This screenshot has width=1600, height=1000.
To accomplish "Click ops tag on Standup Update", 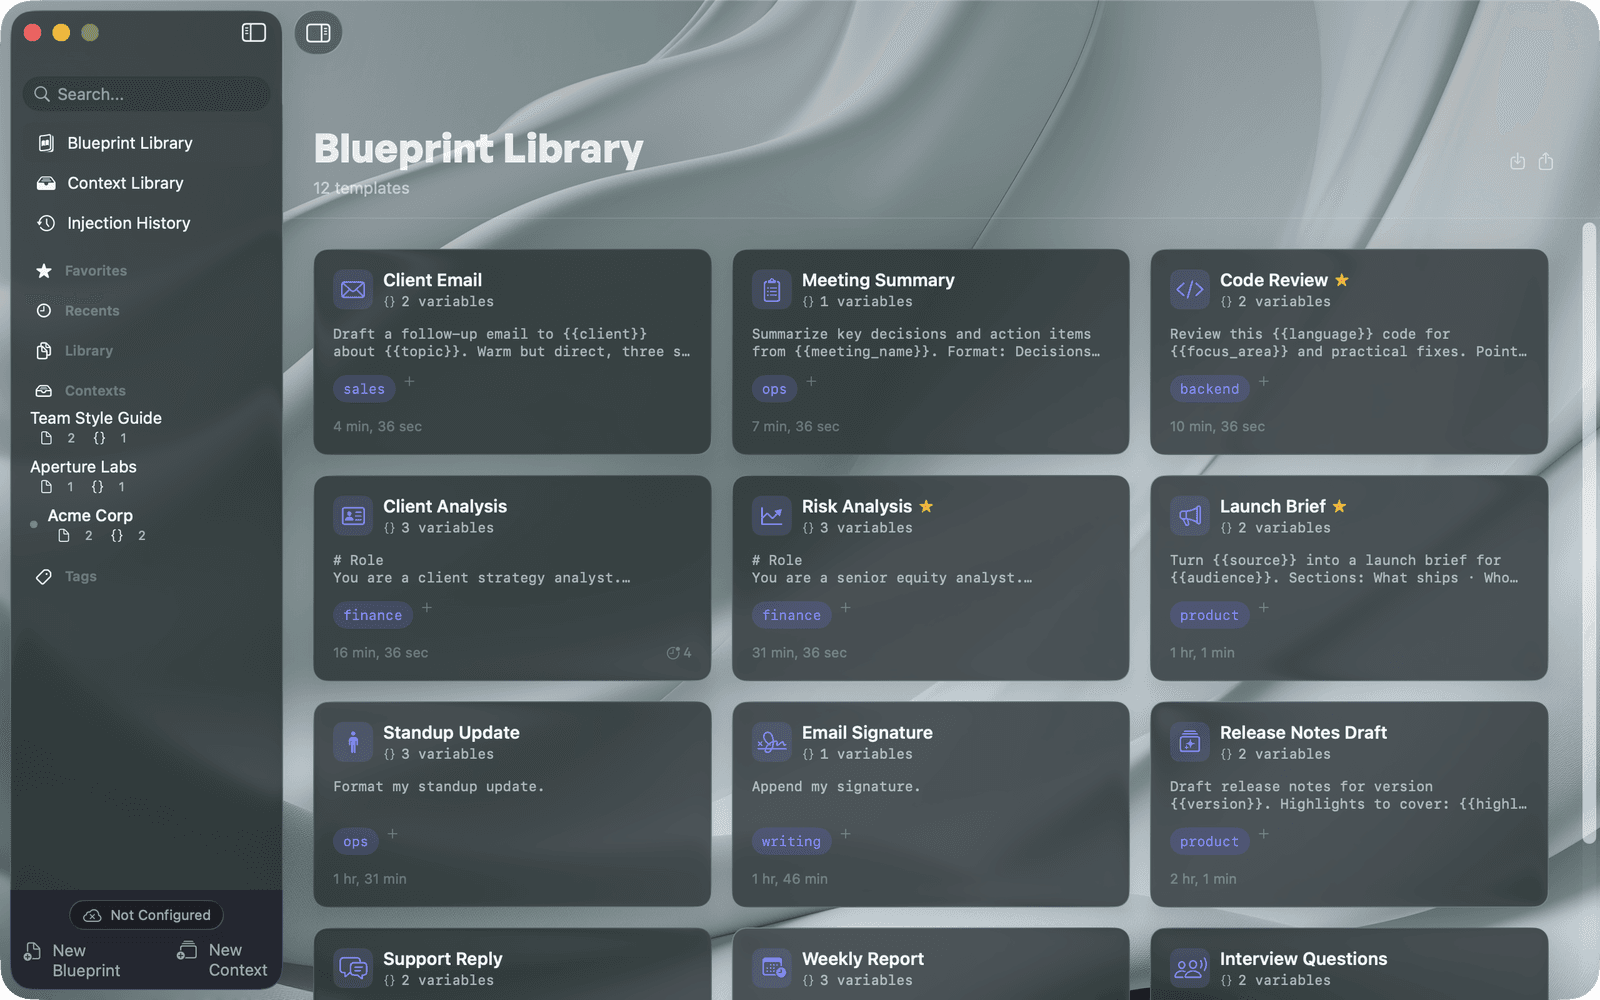I will tap(355, 841).
